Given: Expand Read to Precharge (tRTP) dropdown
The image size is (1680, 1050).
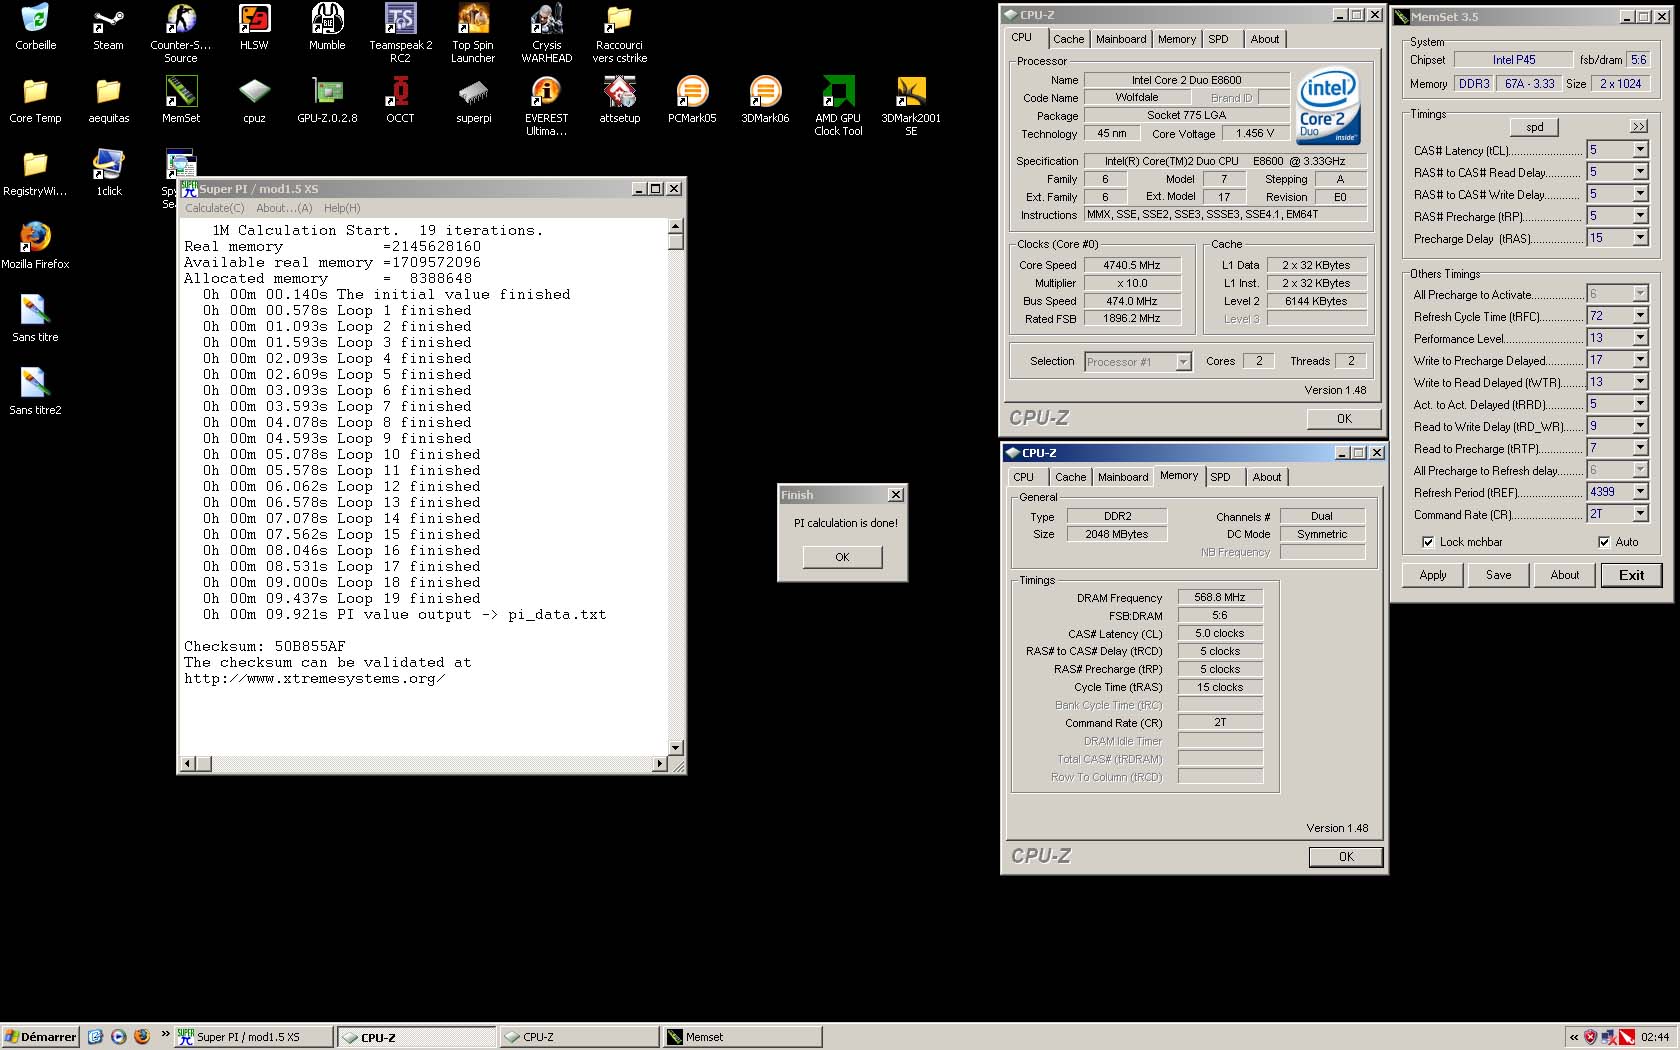Looking at the screenshot, I should (x=1640, y=448).
